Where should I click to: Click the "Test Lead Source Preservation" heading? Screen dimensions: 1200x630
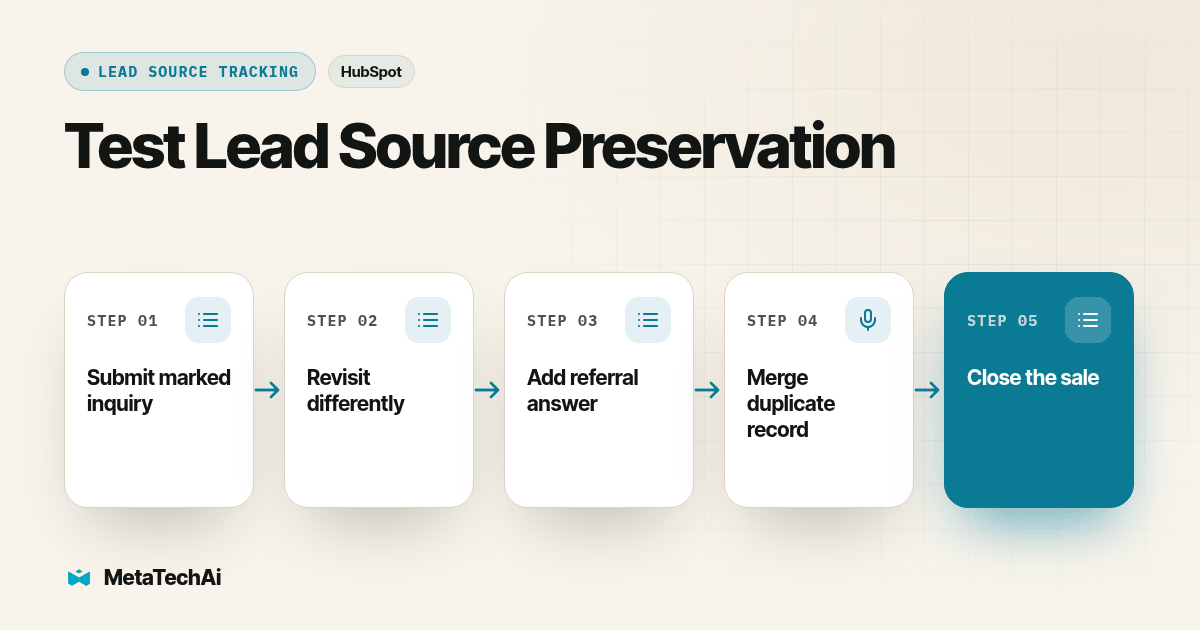tap(480, 147)
